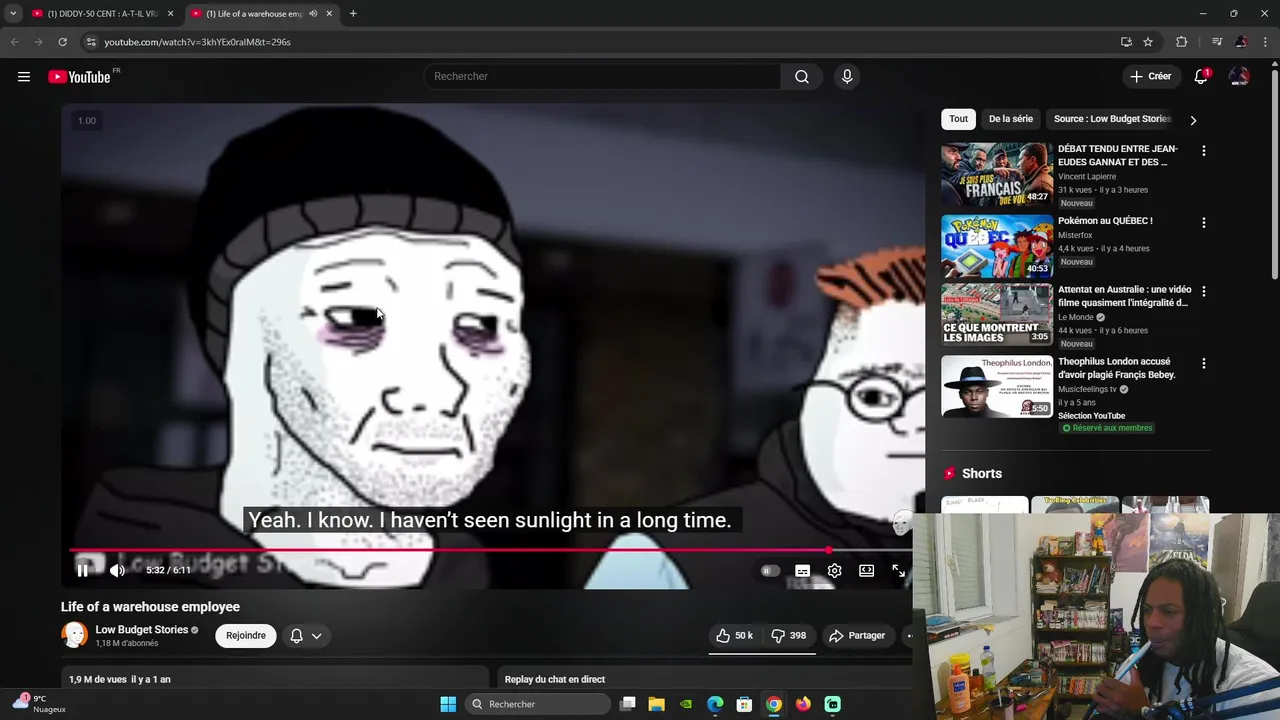Switch to theater mode
This screenshot has width=1280, height=720.
pyautogui.click(x=866, y=570)
